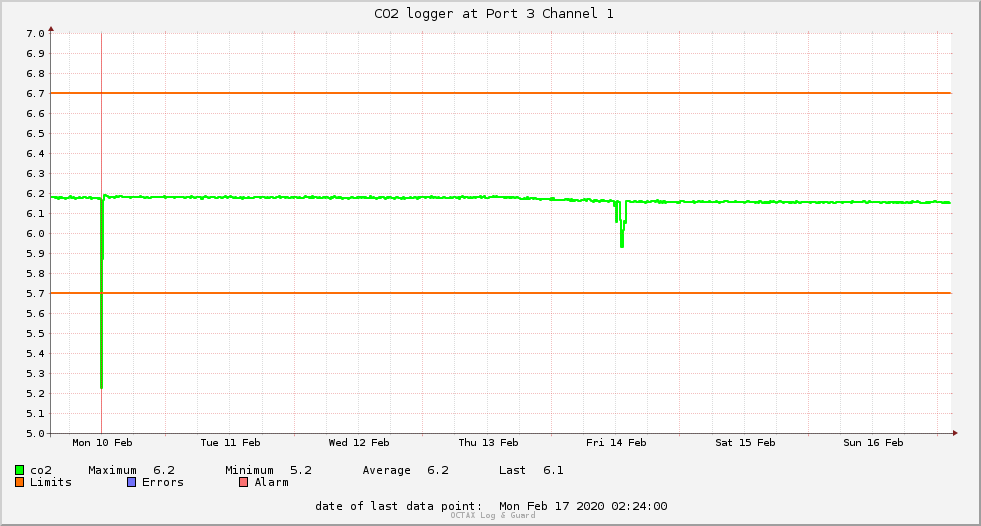Click the 5.0 y-axis value

click(x=36, y=434)
